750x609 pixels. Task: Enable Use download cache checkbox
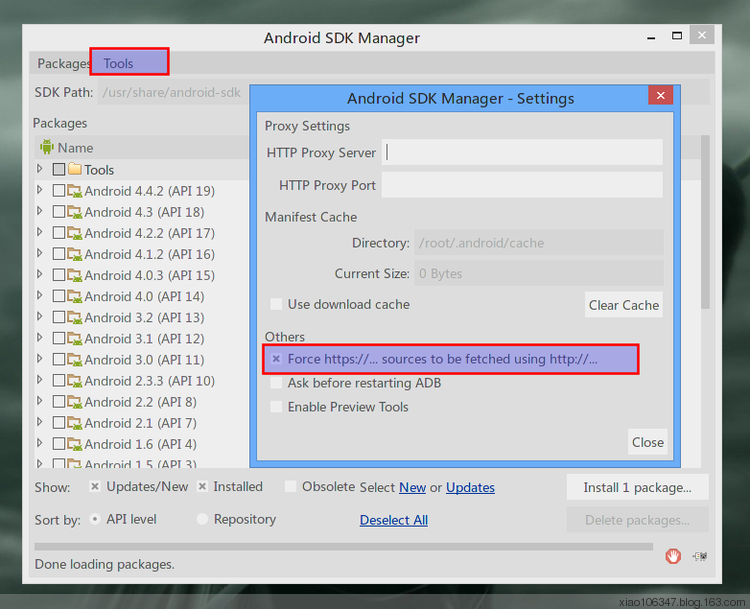[276, 304]
